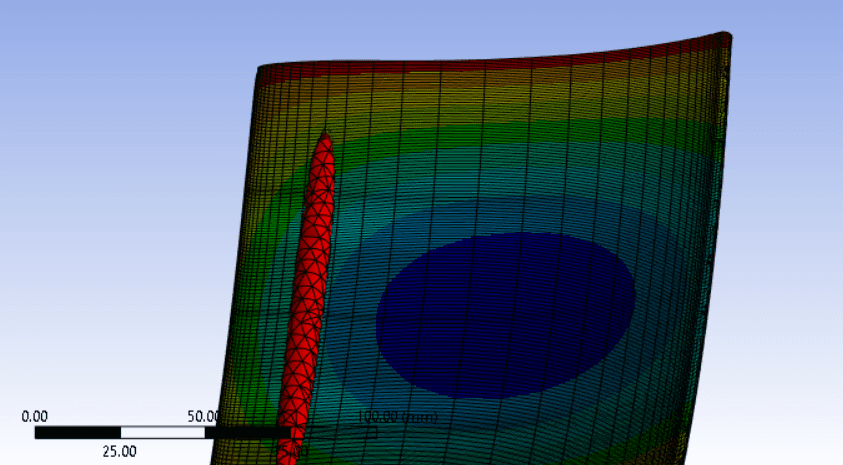Click the "100.00 (mm)" scale label
Viewport: 843px width, 465px height.
(398, 417)
